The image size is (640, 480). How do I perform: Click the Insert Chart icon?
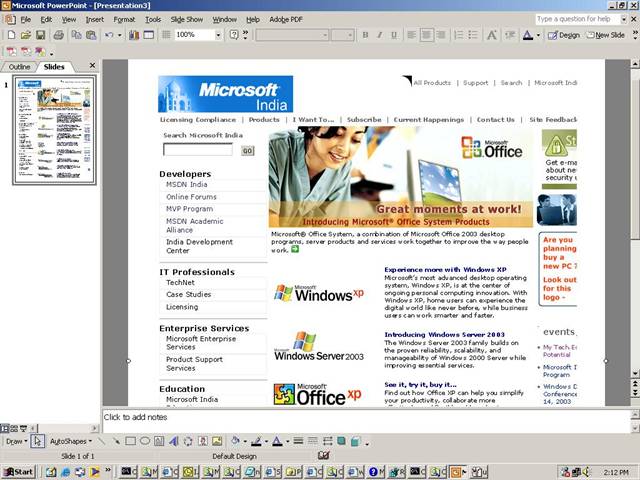tap(134, 35)
